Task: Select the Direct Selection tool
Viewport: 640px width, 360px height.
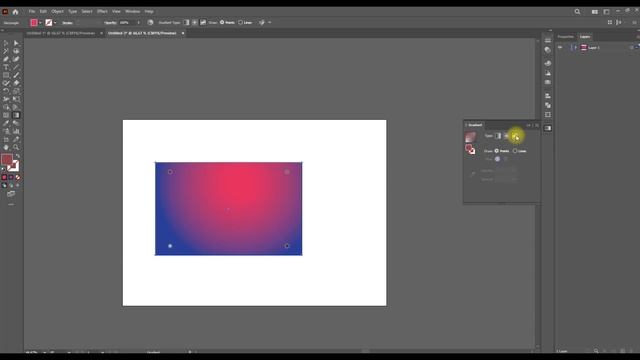Action: 16,43
